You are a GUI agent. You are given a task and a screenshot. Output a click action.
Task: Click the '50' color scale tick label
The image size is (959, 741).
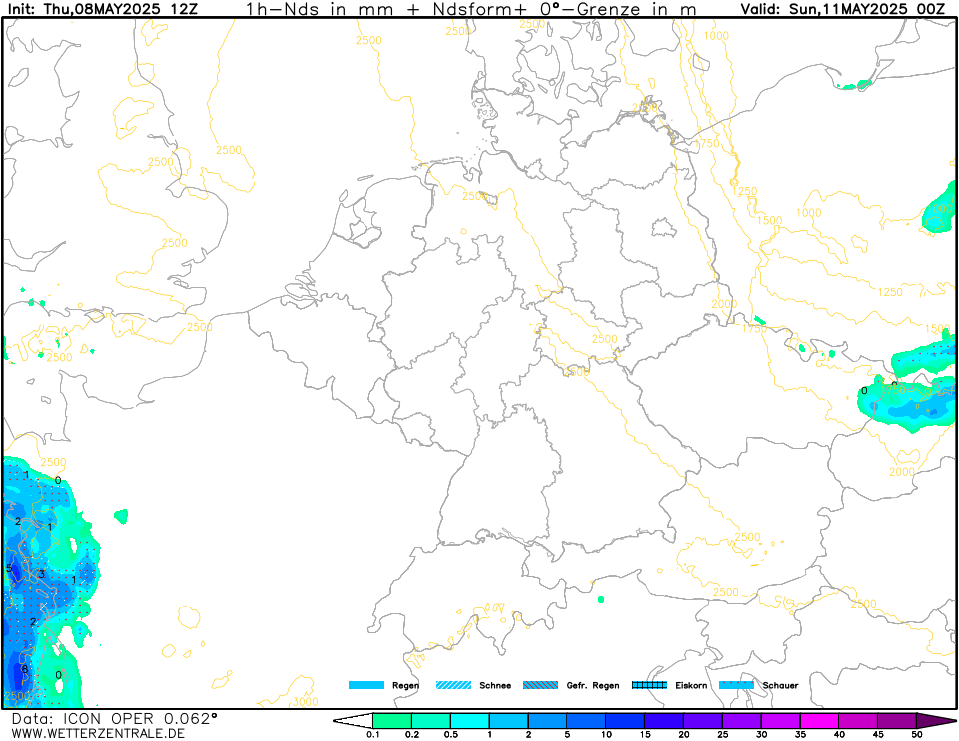tap(916, 735)
